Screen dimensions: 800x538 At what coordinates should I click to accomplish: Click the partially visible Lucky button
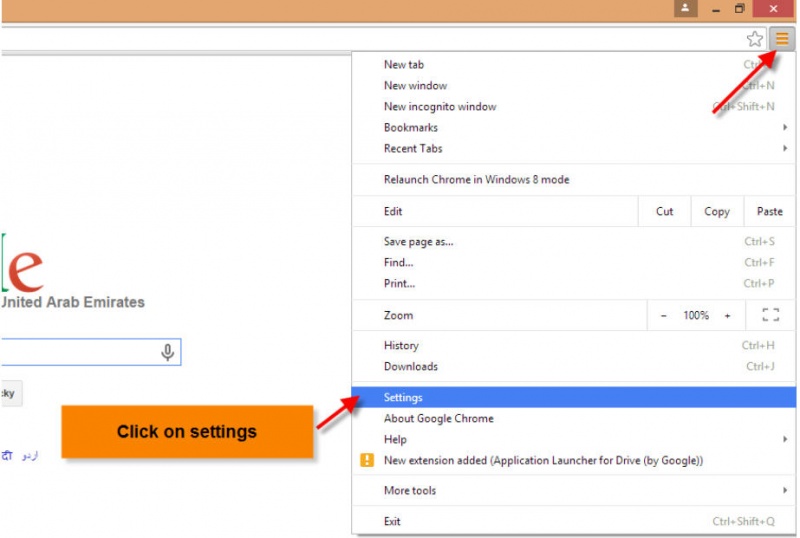pos(11,394)
